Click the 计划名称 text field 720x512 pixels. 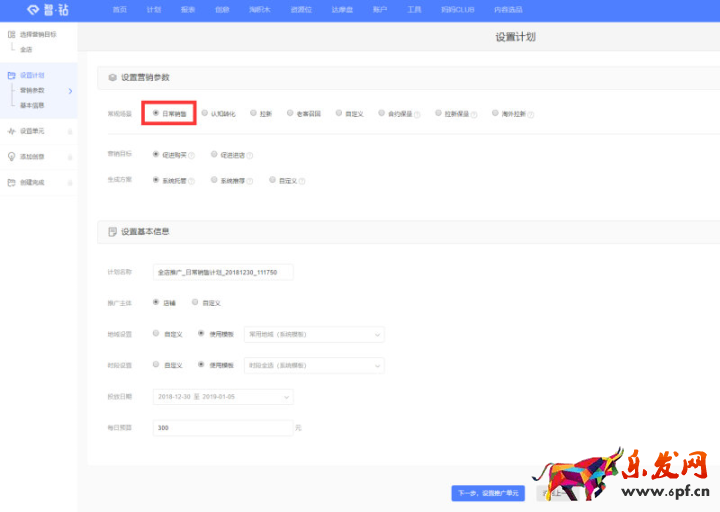(x=222, y=271)
